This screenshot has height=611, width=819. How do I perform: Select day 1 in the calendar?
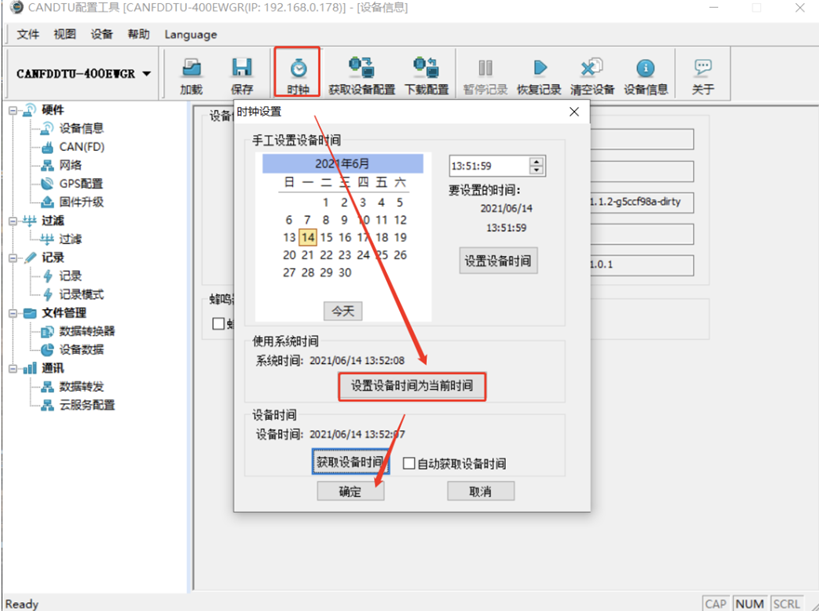click(325, 203)
